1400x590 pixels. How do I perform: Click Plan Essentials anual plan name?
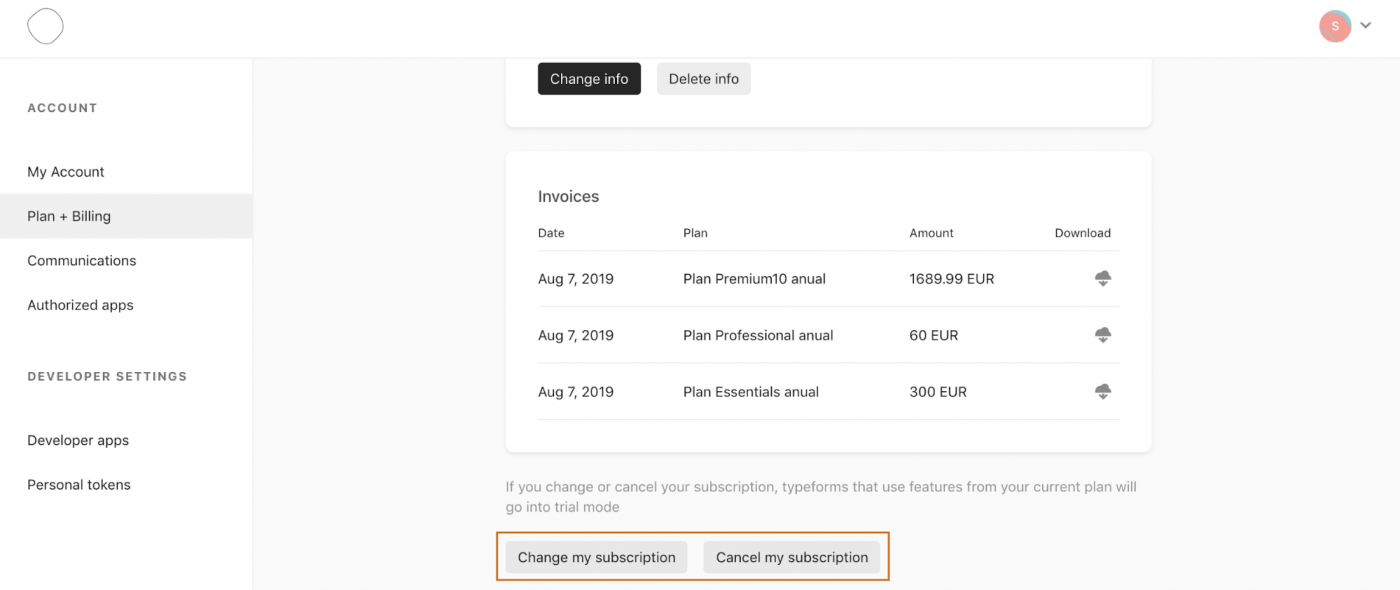click(x=751, y=392)
